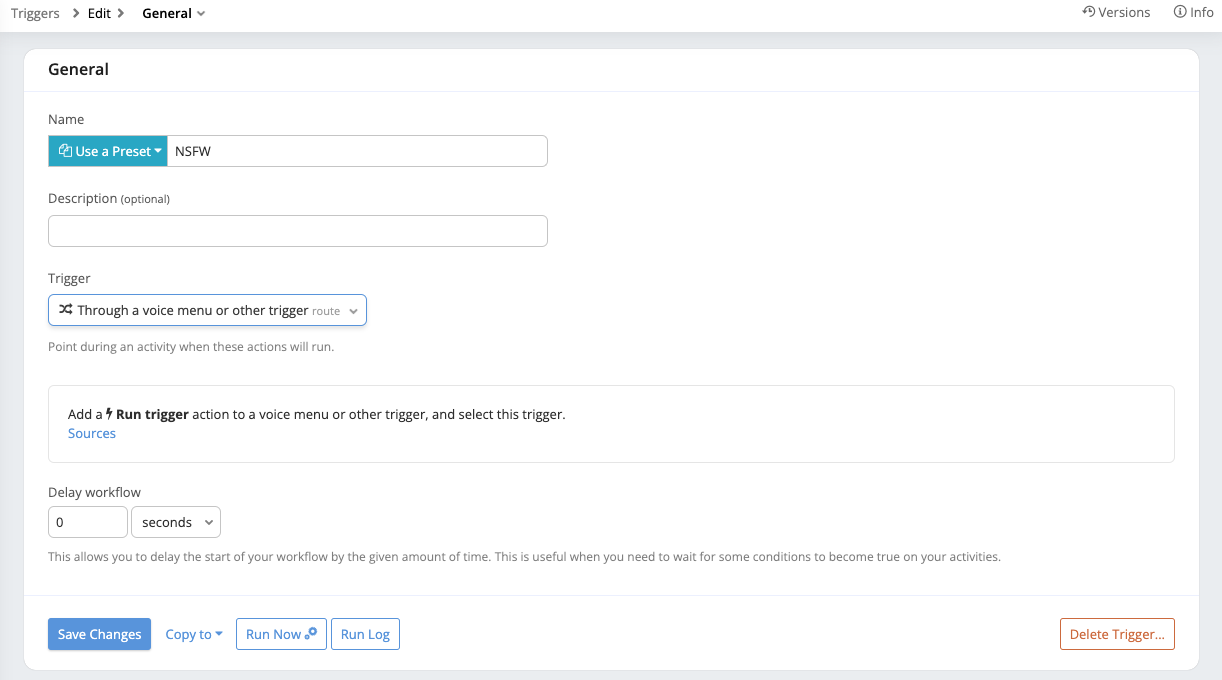The height and width of the screenshot is (680, 1222).
Task: Open the Use a Preset dropdown
Action: tap(107, 150)
